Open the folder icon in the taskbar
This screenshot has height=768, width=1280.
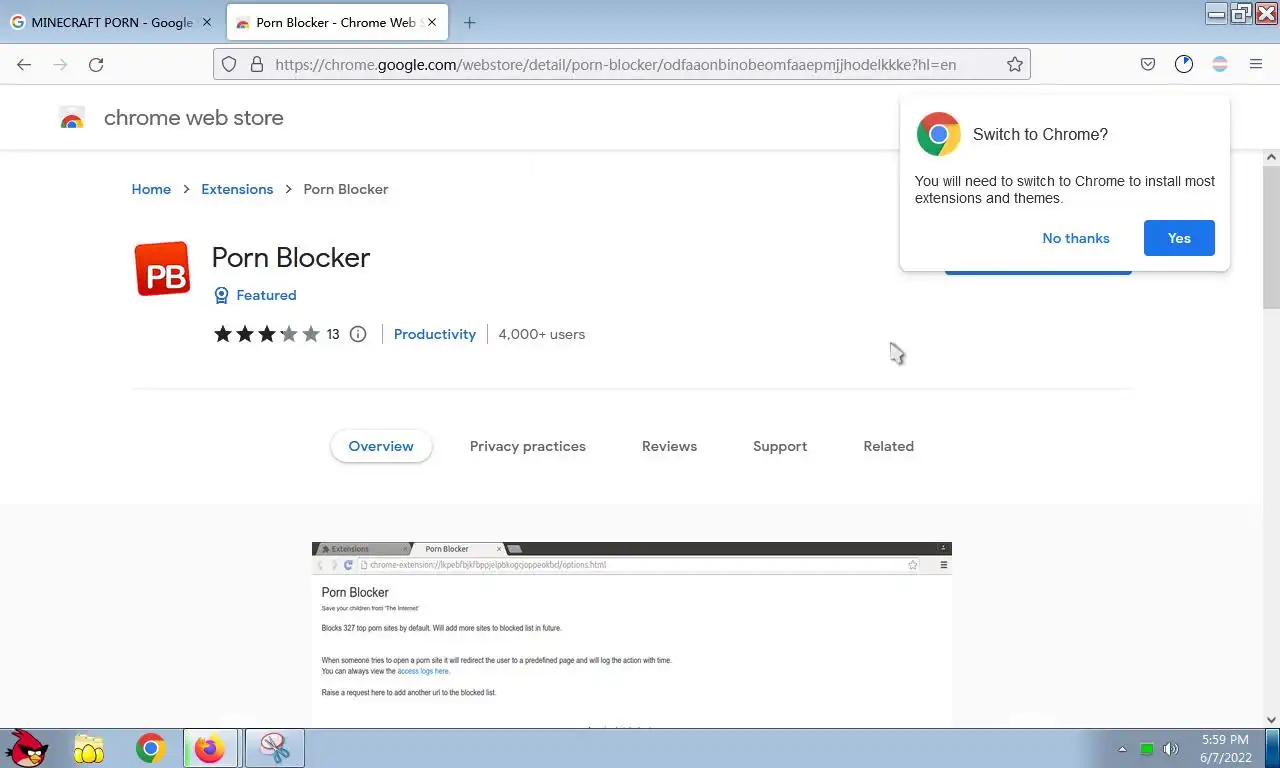click(x=89, y=748)
